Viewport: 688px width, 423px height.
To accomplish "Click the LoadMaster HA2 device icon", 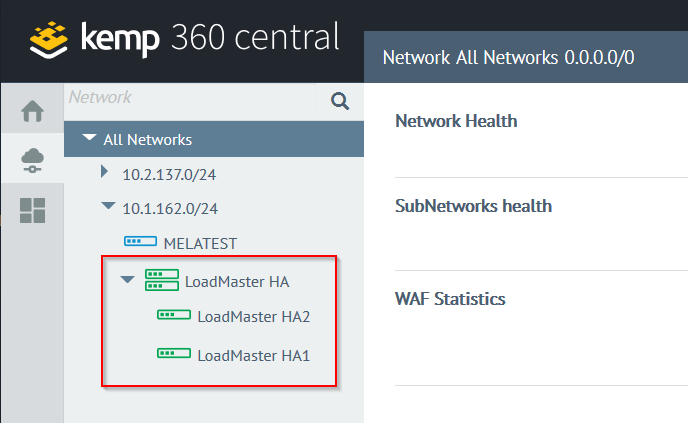I will (174, 315).
